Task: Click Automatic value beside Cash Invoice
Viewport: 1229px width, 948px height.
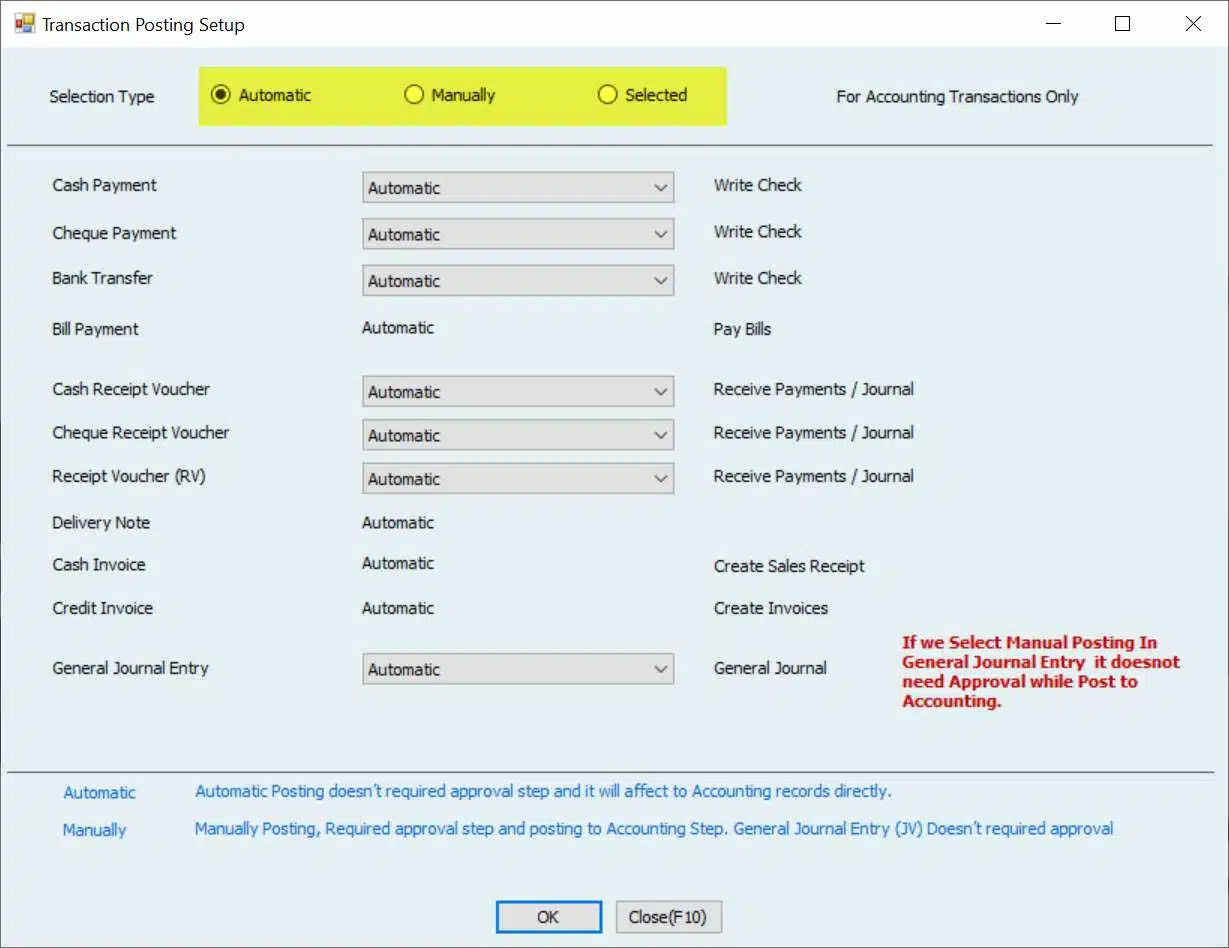Action: tap(398, 564)
